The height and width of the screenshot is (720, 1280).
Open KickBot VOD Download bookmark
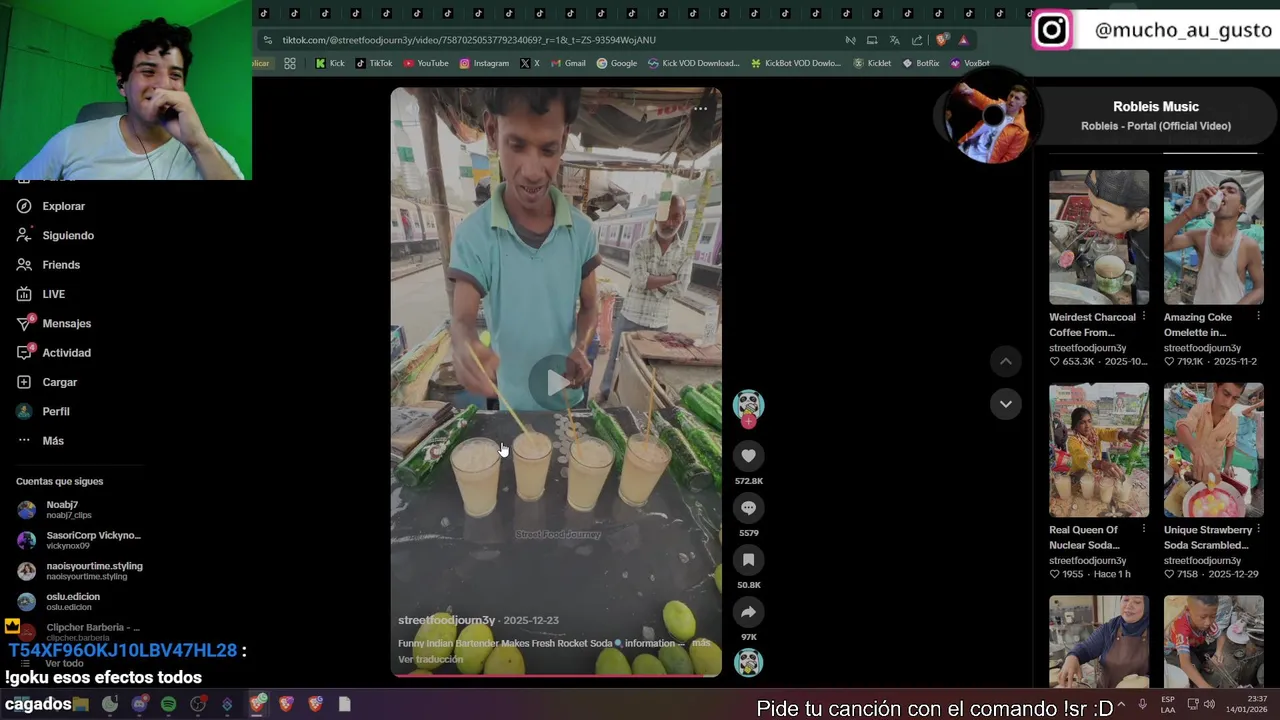click(796, 63)
